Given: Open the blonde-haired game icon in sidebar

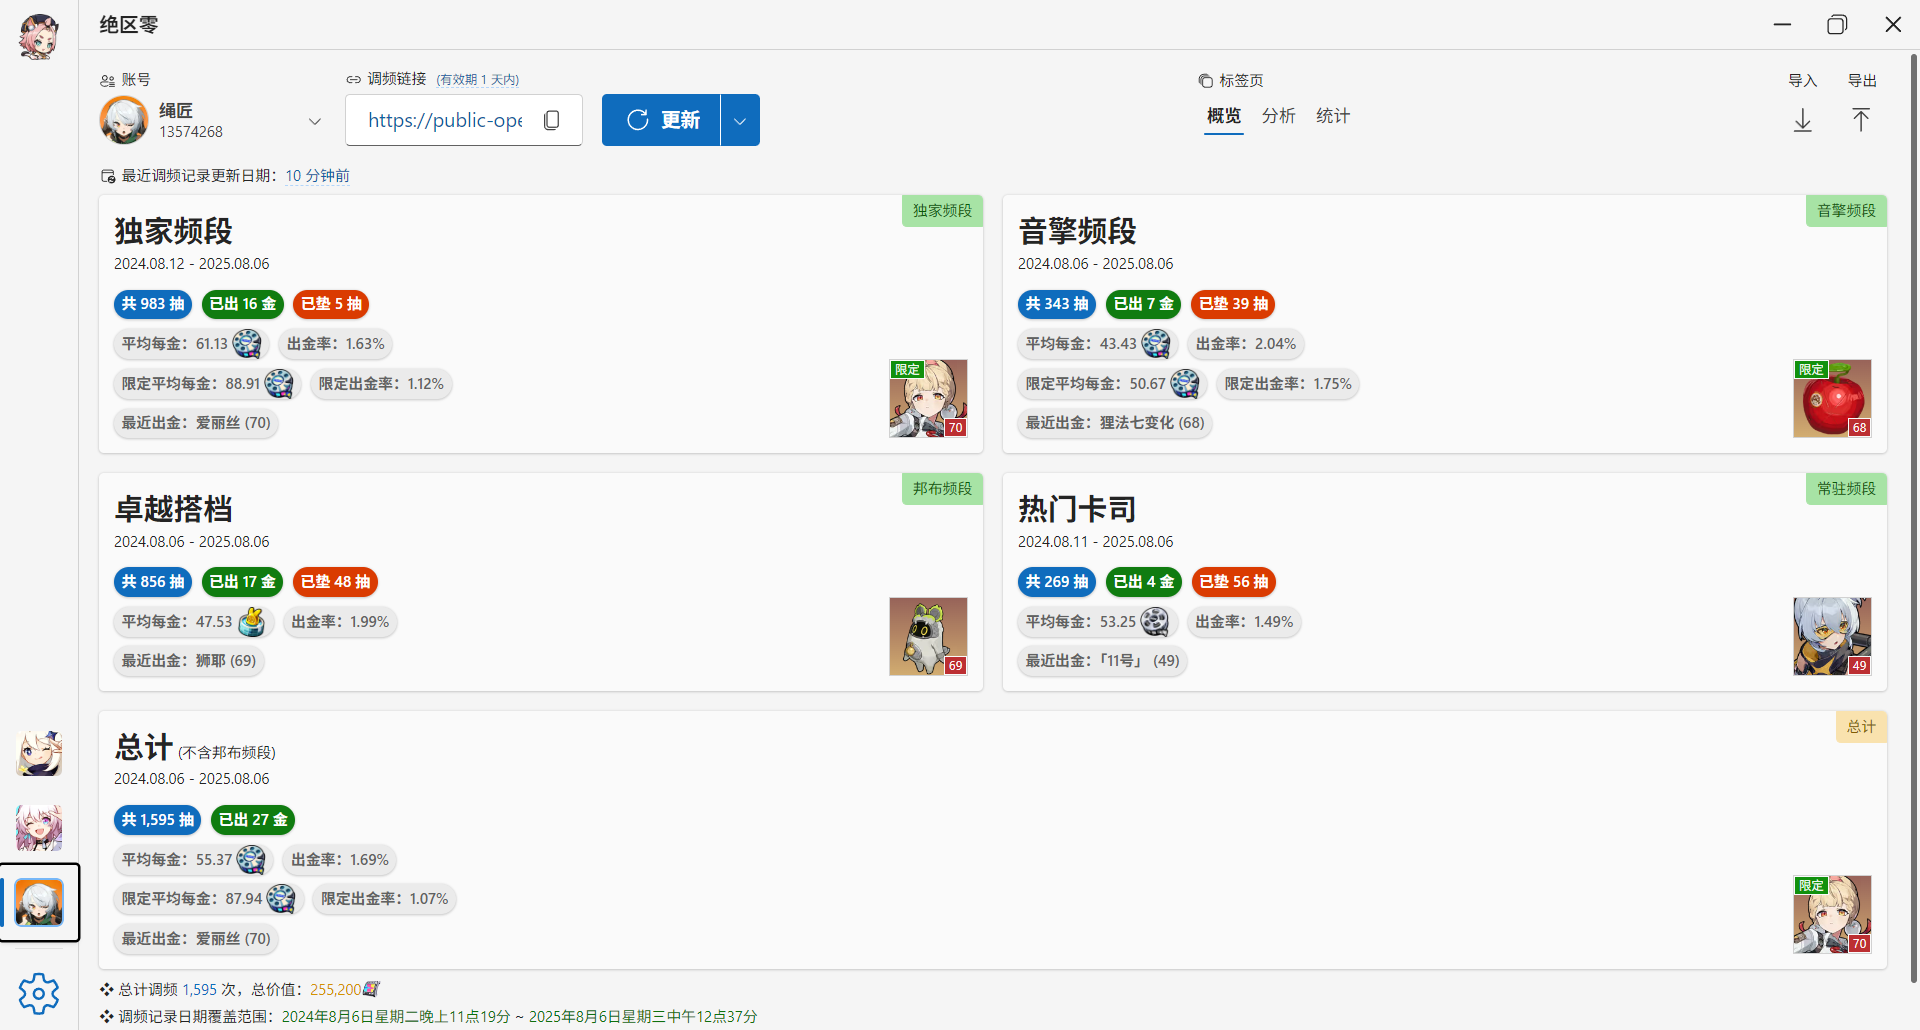Looking at the screenshot, I should click(39, 753).
